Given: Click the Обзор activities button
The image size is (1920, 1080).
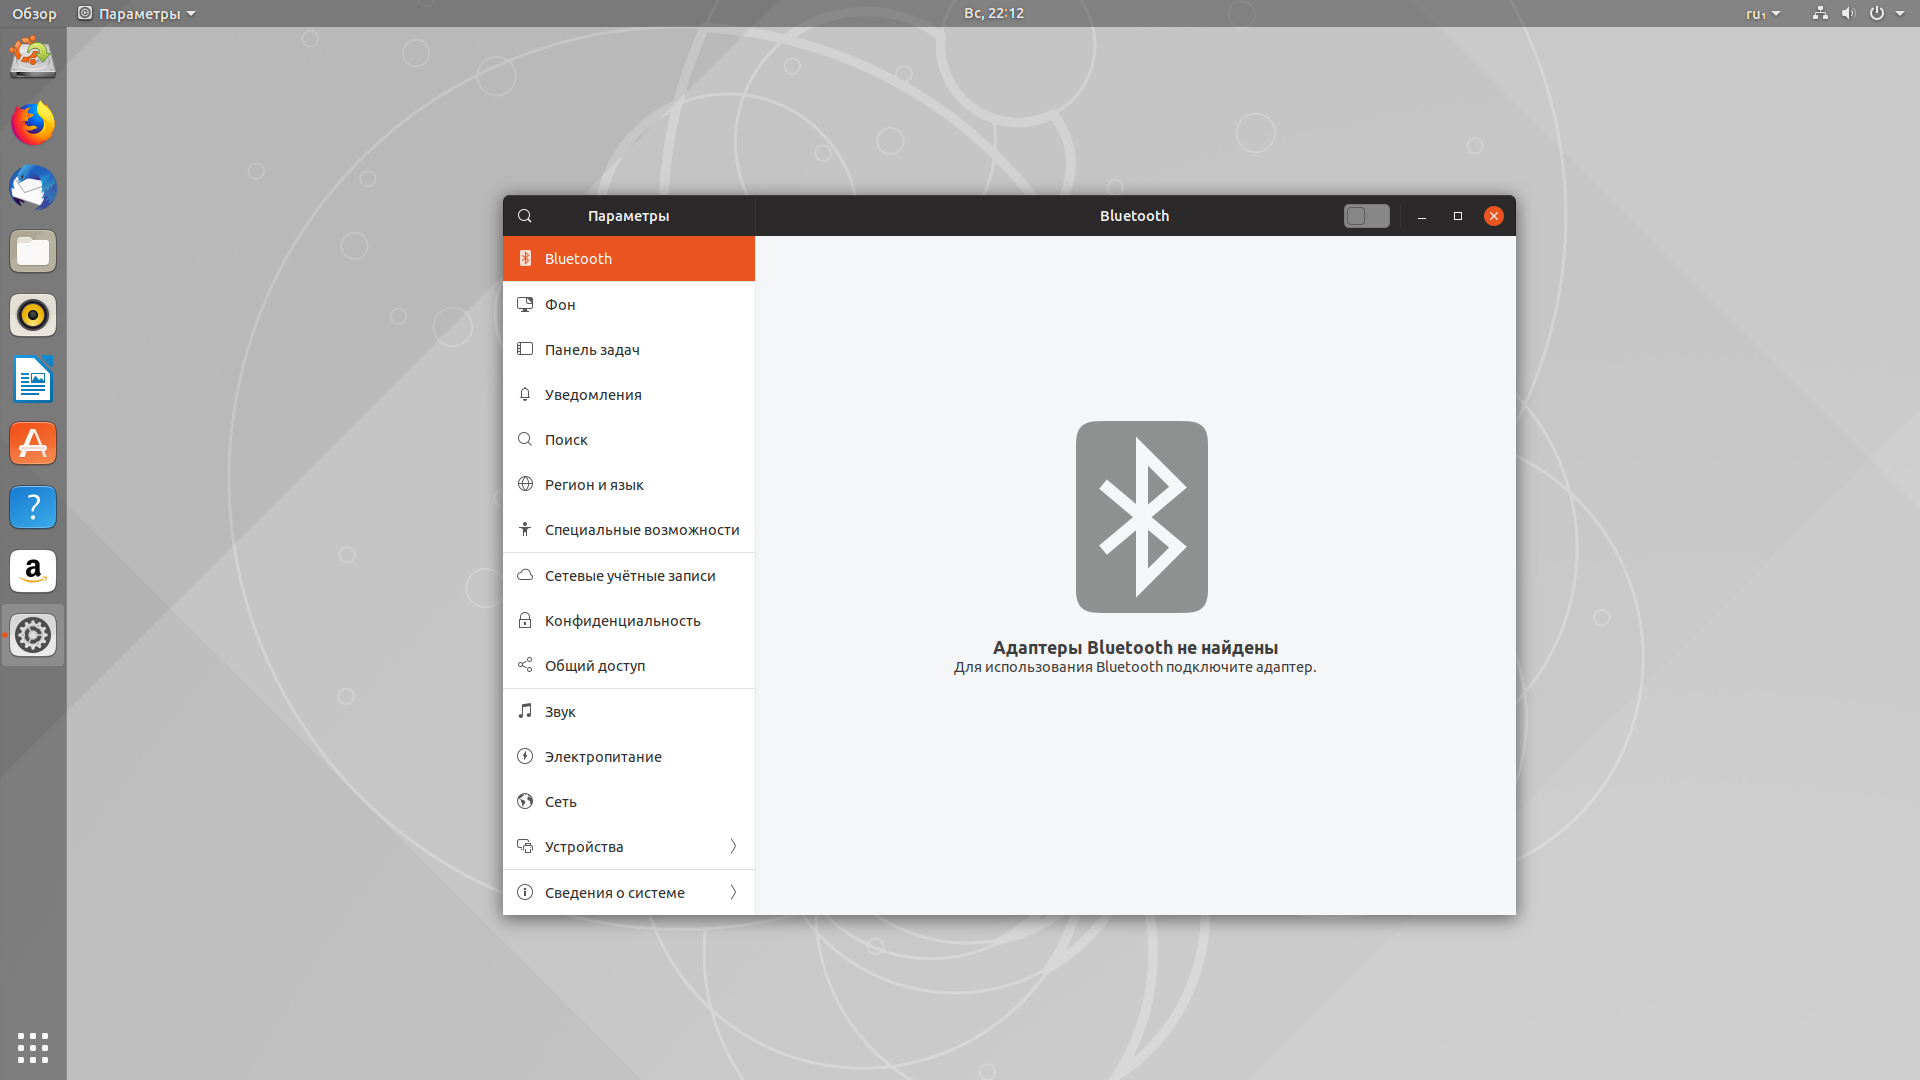Looking at the screenshot, I should coord(34,13).
